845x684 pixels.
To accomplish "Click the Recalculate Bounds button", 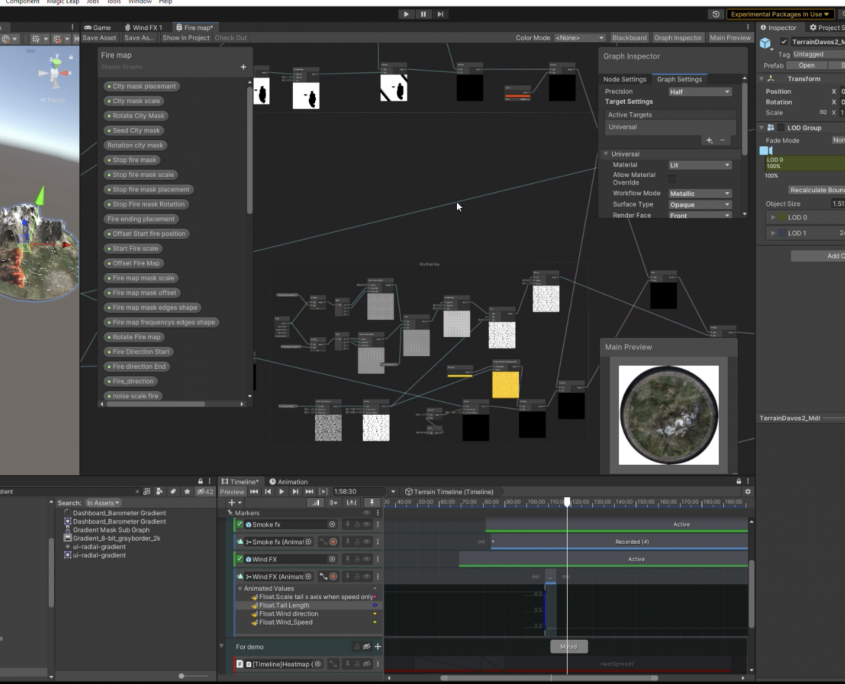I will click(816, 189).
